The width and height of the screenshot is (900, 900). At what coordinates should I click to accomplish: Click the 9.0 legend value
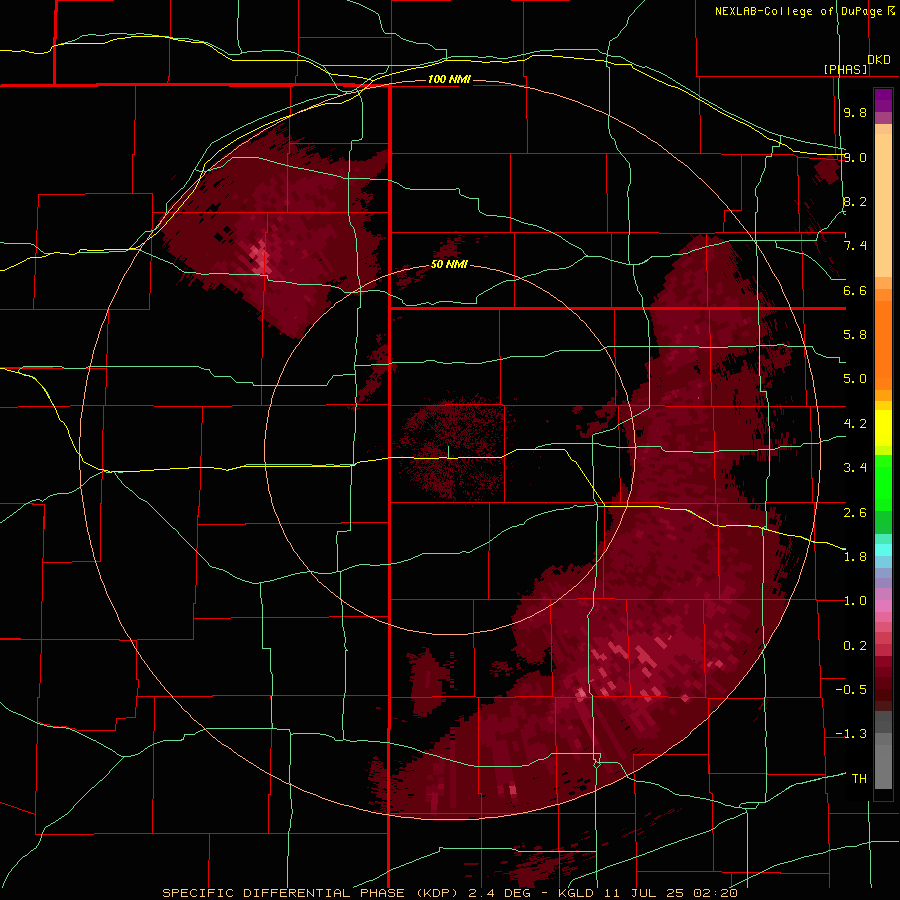[855, 157]
